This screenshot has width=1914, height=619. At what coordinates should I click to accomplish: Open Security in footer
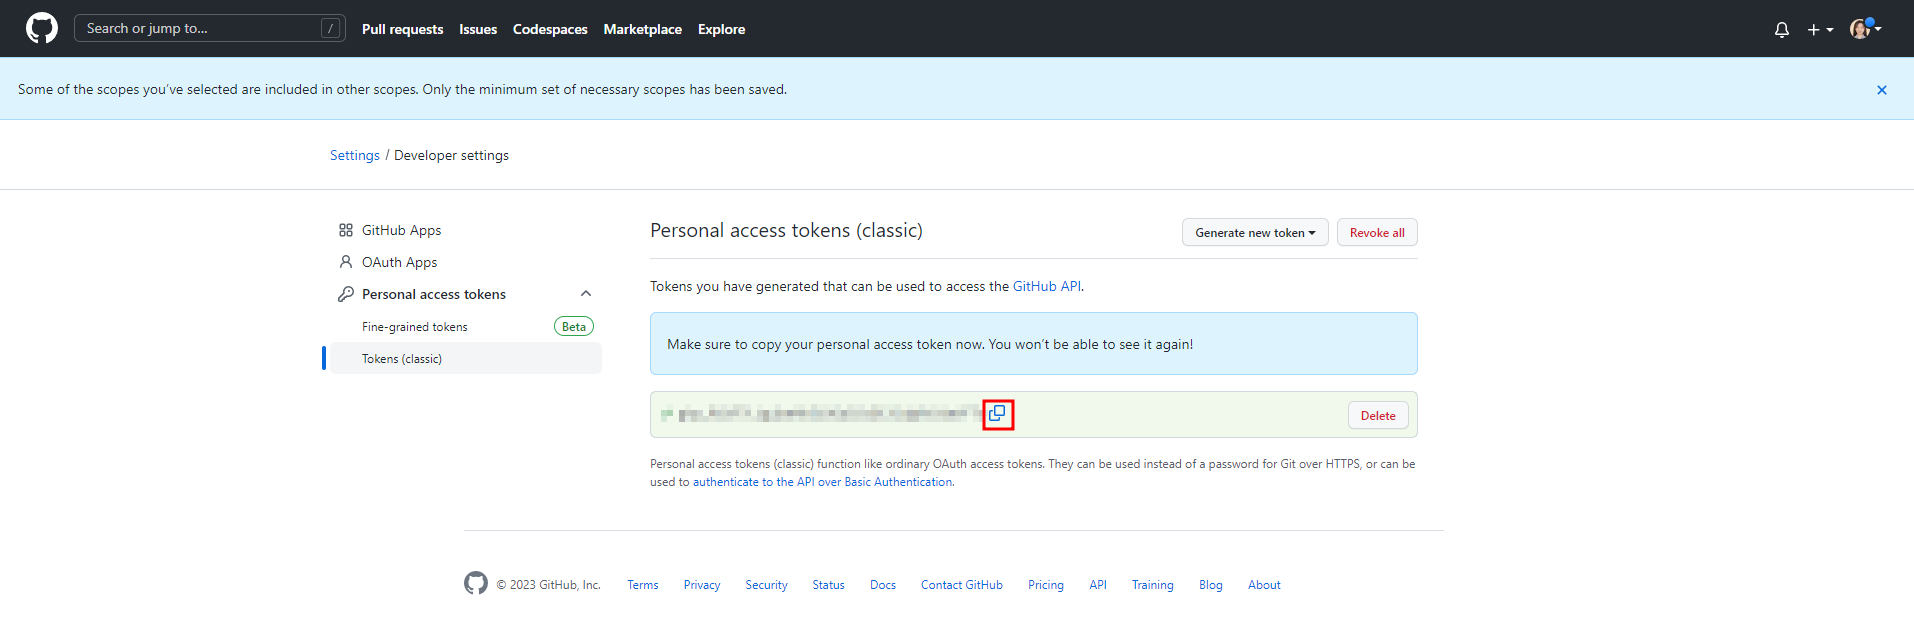coord(767,585)
